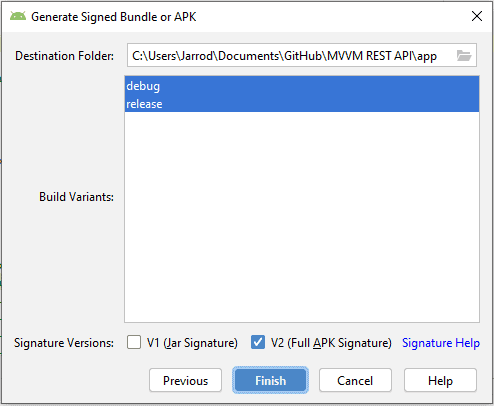
Task: Uncheck the V2 (Full APK Signature) checkbox
Action: pos(258,342)
